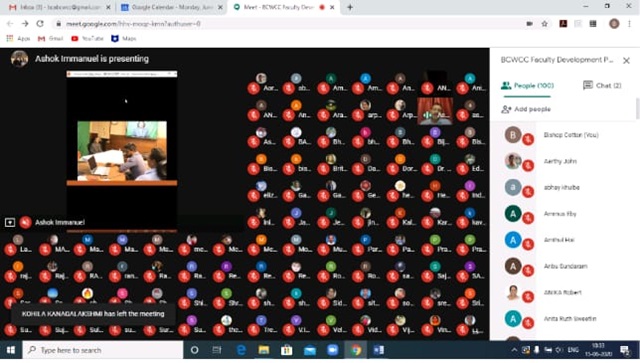
Task: Open the Gmail bookmark
Action: point(51,38)
